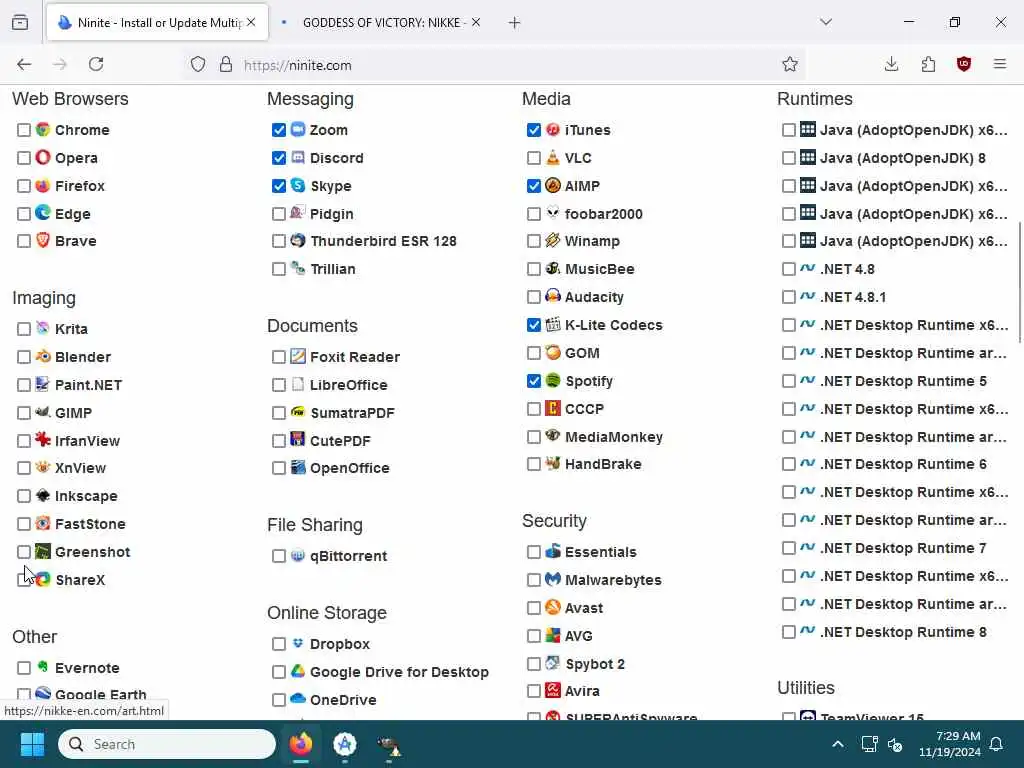Click the Brave lion icon

pos(43,240)
